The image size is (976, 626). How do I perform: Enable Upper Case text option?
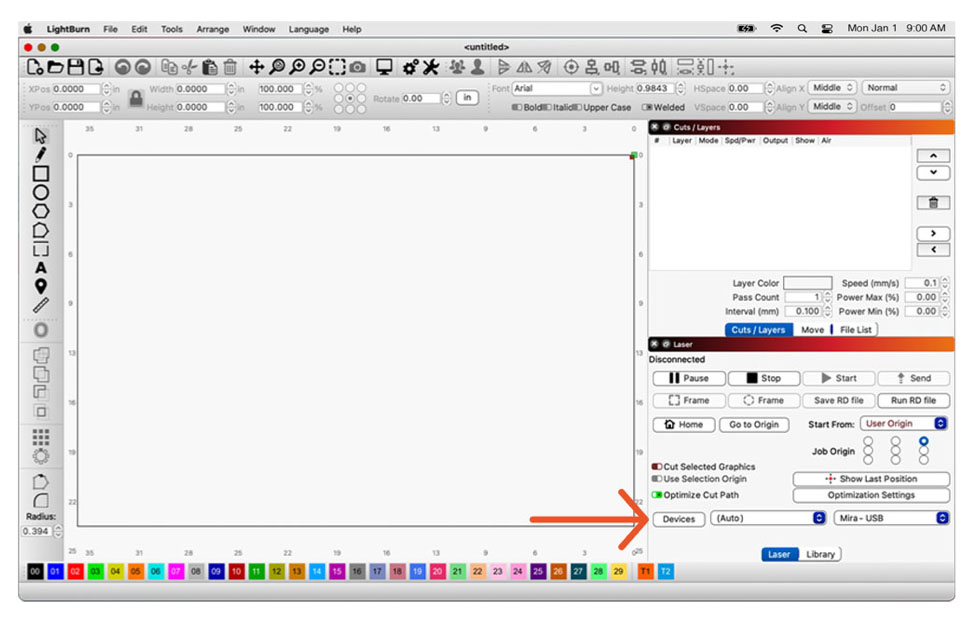pyautogui.click(x=602, y=108)
